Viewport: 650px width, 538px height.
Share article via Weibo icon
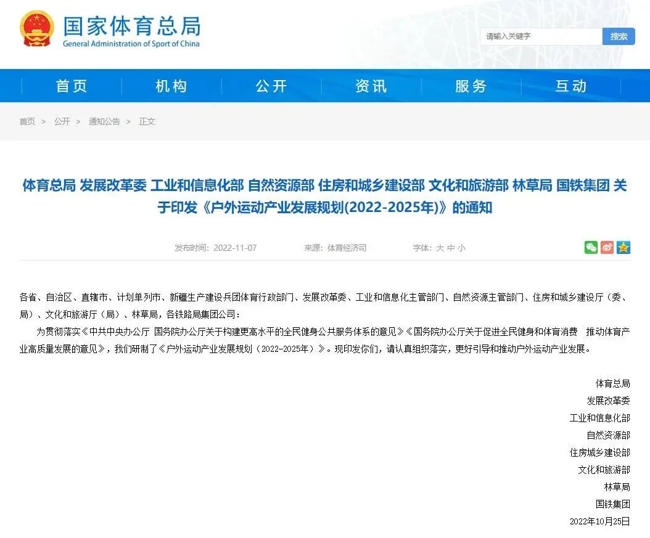coord(607,247)
